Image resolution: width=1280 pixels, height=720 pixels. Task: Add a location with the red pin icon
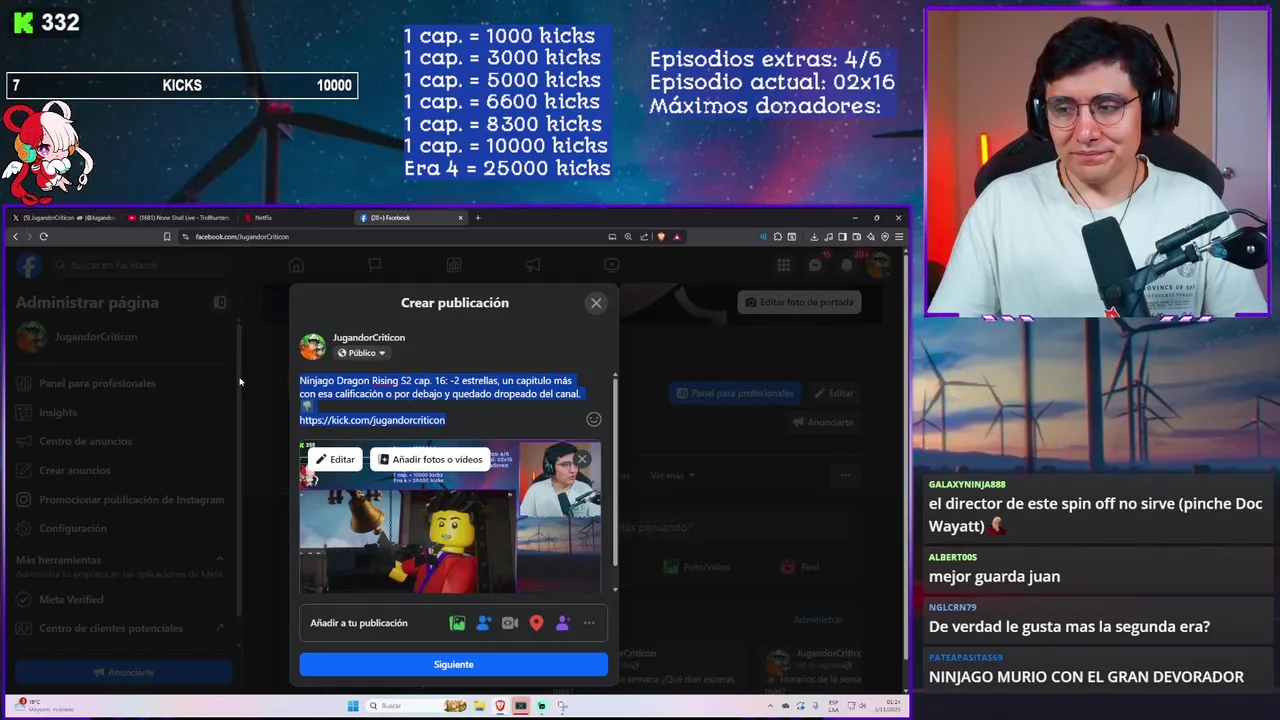536,623
